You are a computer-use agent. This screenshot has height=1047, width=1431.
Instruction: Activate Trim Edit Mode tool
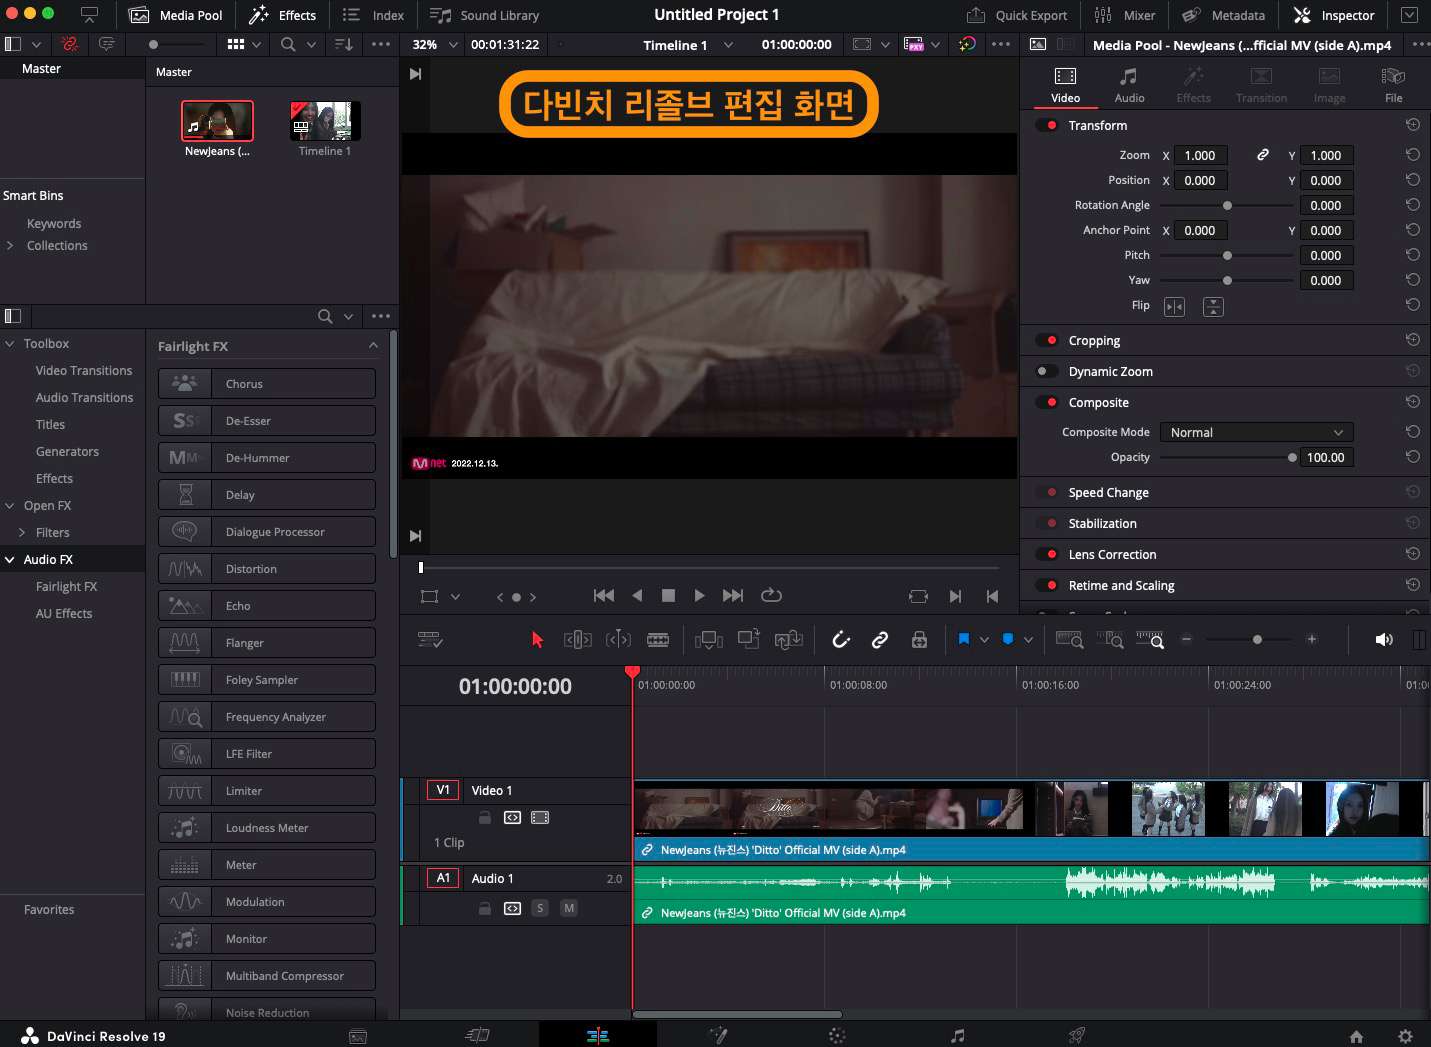point(578,640)
